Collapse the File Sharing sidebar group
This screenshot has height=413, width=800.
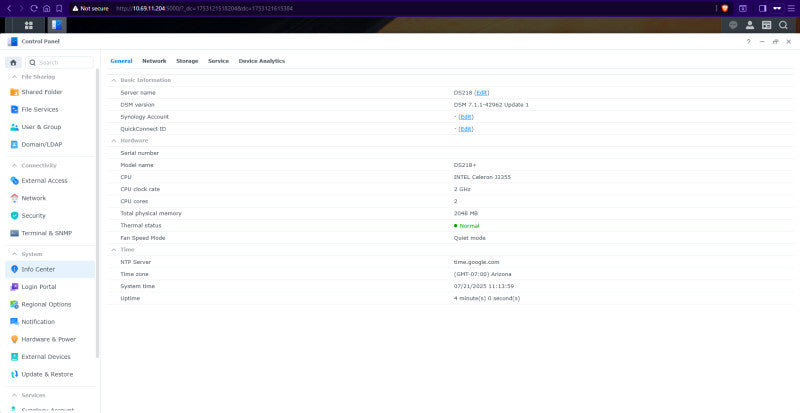tap(14, 77)
